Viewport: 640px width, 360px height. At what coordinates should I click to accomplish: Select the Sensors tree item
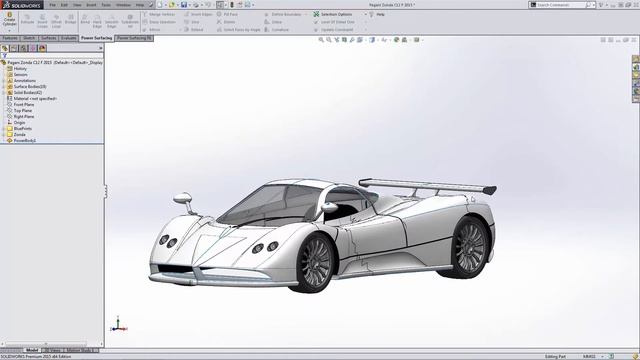coord(17,75)
